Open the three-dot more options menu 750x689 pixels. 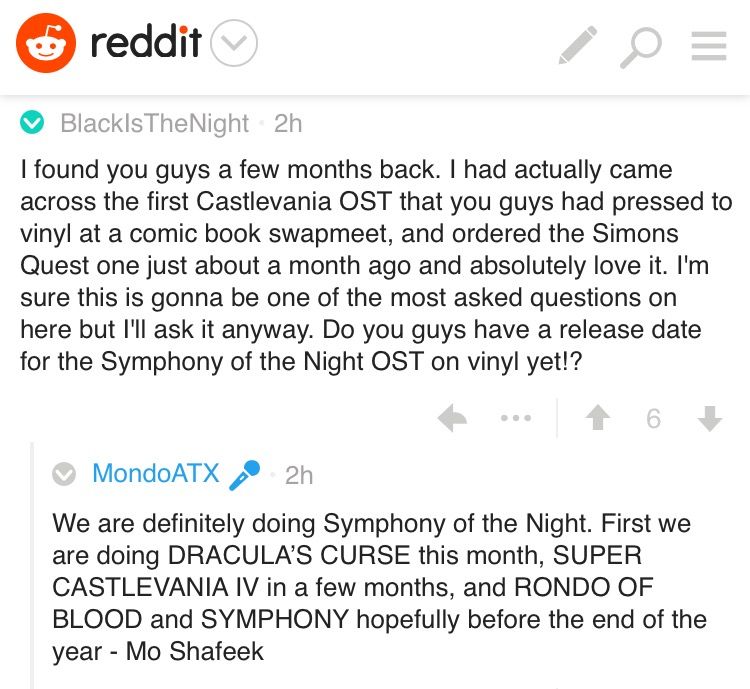click(516, 420)
